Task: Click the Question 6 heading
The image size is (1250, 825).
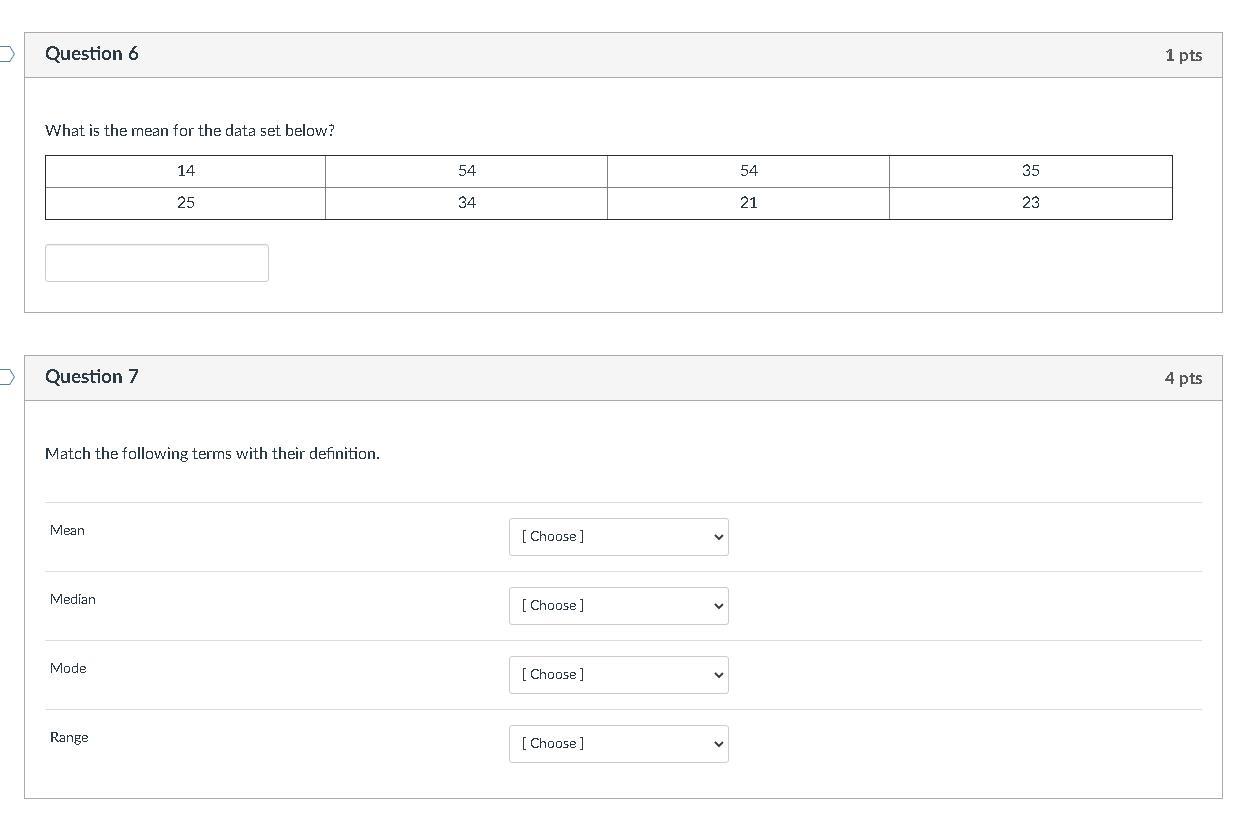Action: (x=92, y=54)
